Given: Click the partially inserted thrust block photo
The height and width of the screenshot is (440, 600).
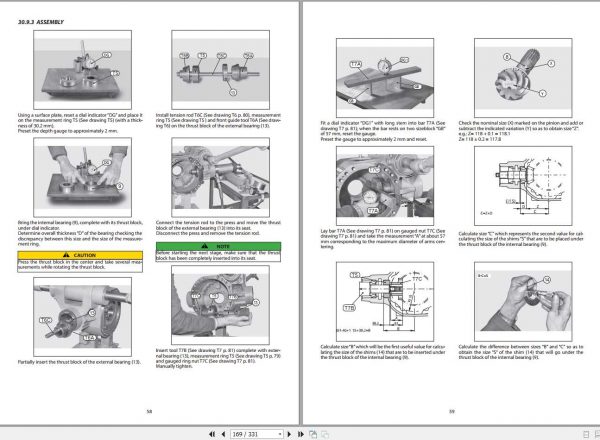Looking at the screenshot, I should (x=82, y=317).
